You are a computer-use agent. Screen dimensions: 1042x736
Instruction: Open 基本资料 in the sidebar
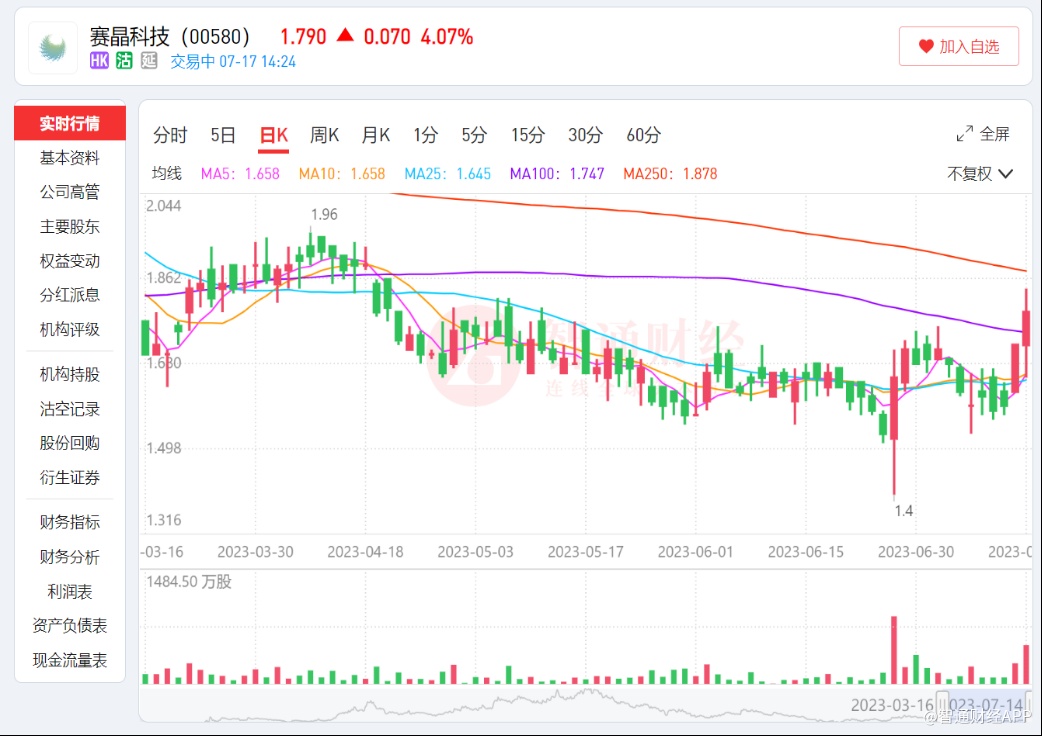click(70, 158)
